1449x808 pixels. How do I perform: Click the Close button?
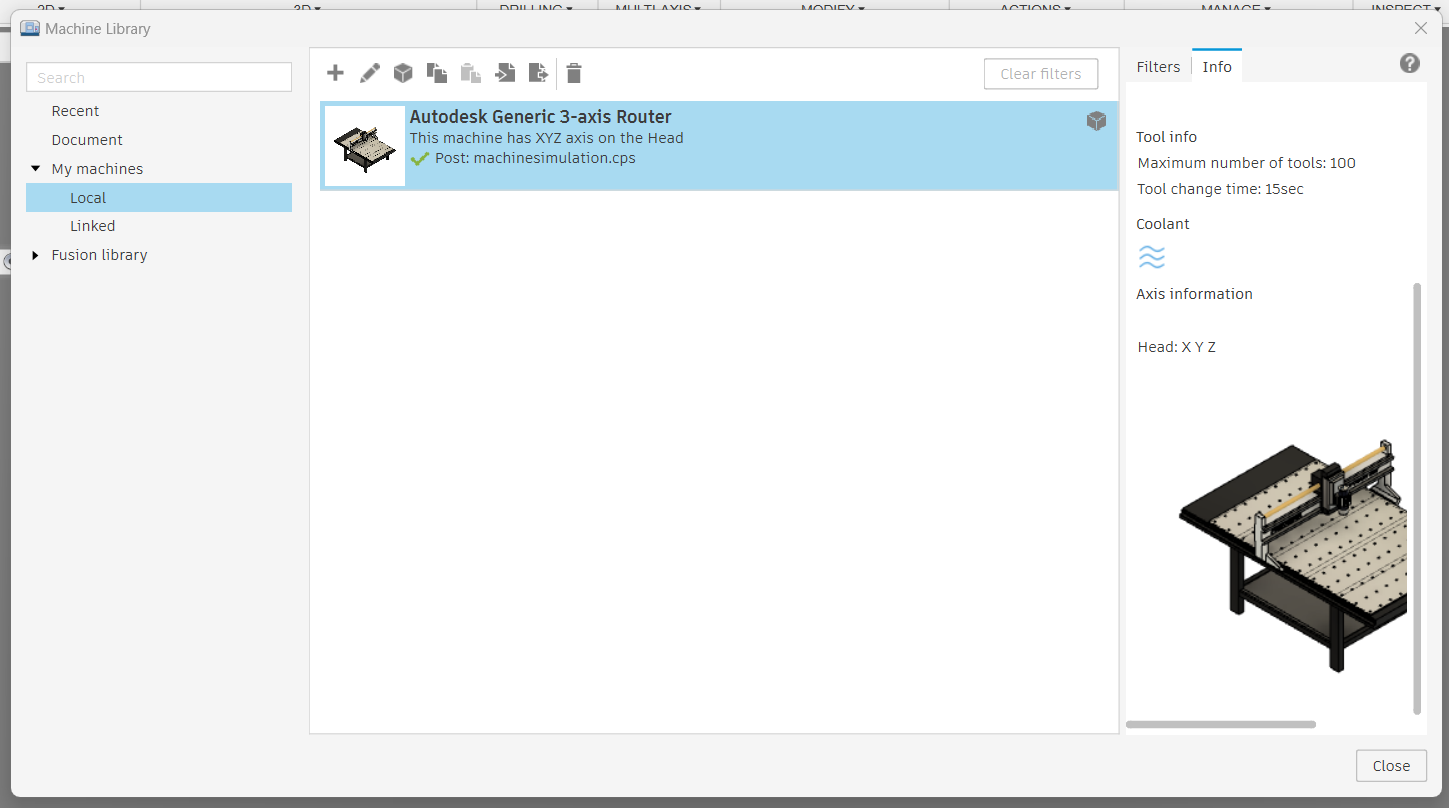(1391, 766)
